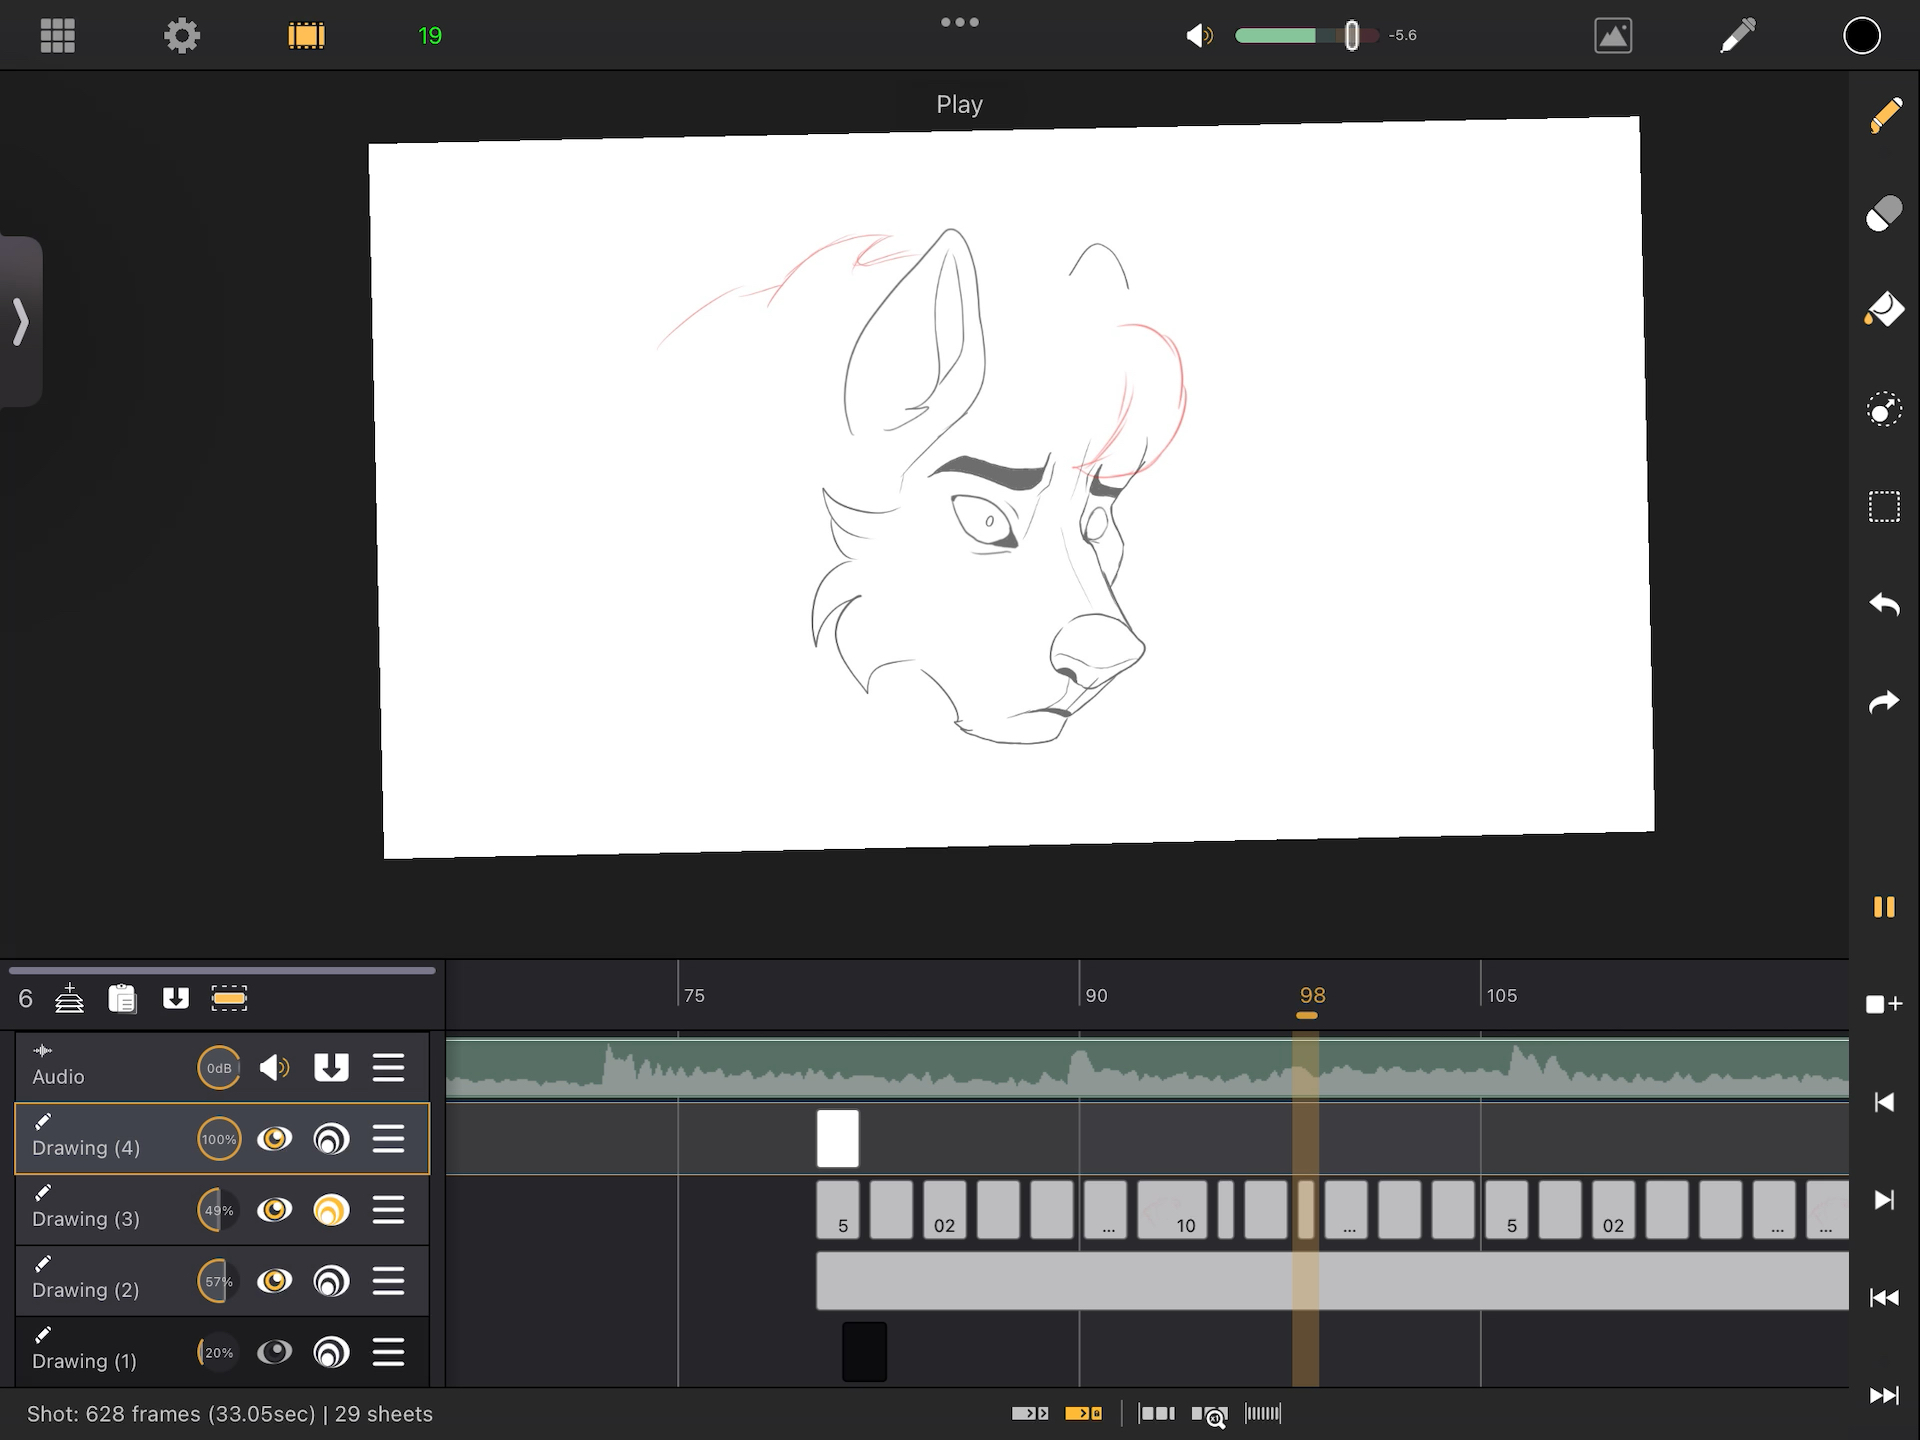Image resolution: width=1920 pixels, height=1440 pixels.
Task: Hide the Drawing (3) layer
Action: [x=274, y=1210]
